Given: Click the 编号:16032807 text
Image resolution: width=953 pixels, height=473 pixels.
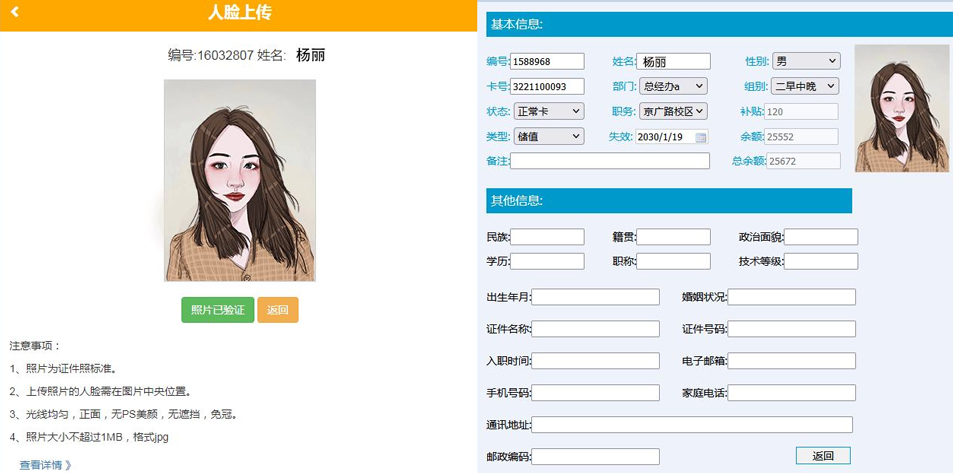Looking at the screenshot, I should coord(210,55).
